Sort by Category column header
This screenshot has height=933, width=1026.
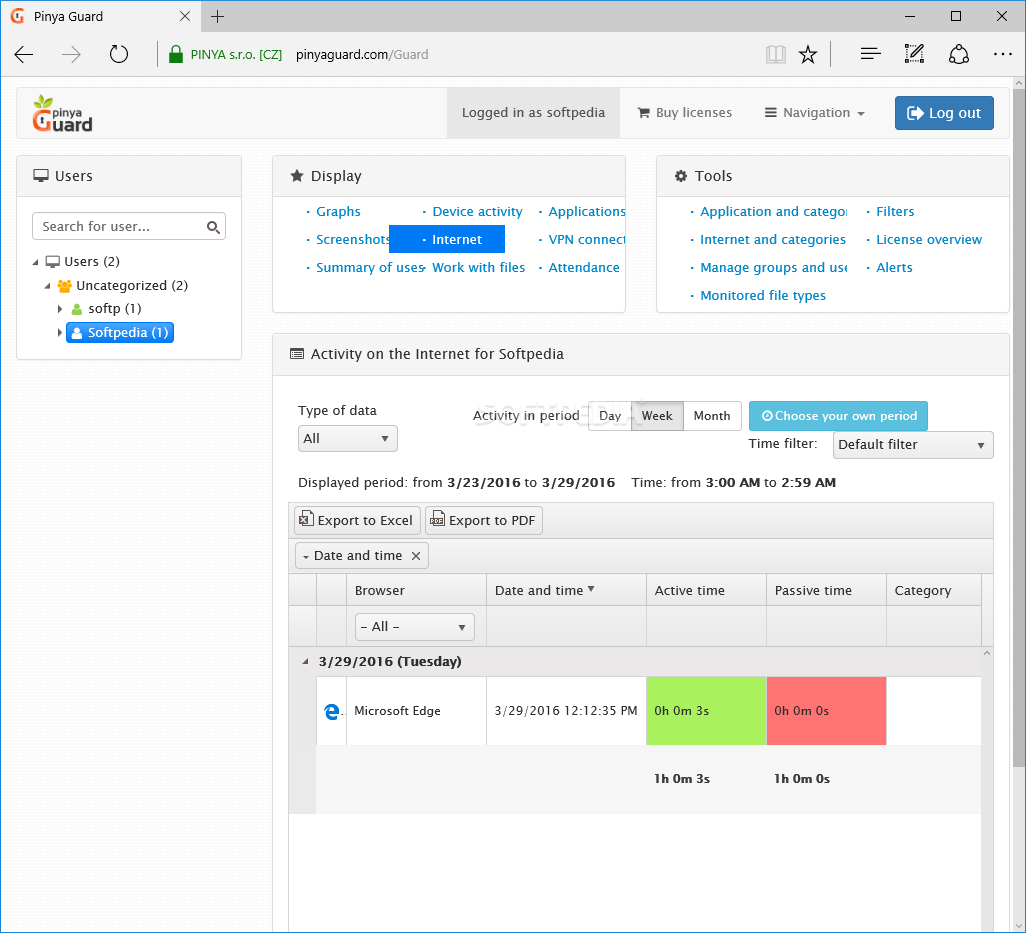click(934, 590)
